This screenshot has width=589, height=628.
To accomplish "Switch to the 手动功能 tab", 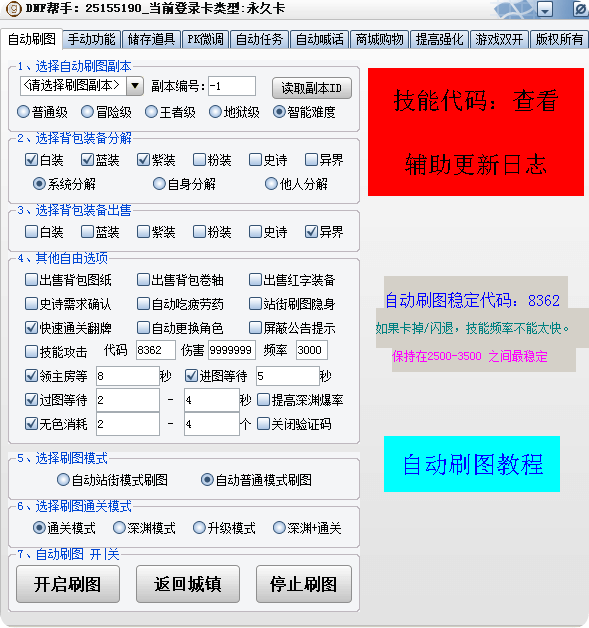I will tap(91, 40).
